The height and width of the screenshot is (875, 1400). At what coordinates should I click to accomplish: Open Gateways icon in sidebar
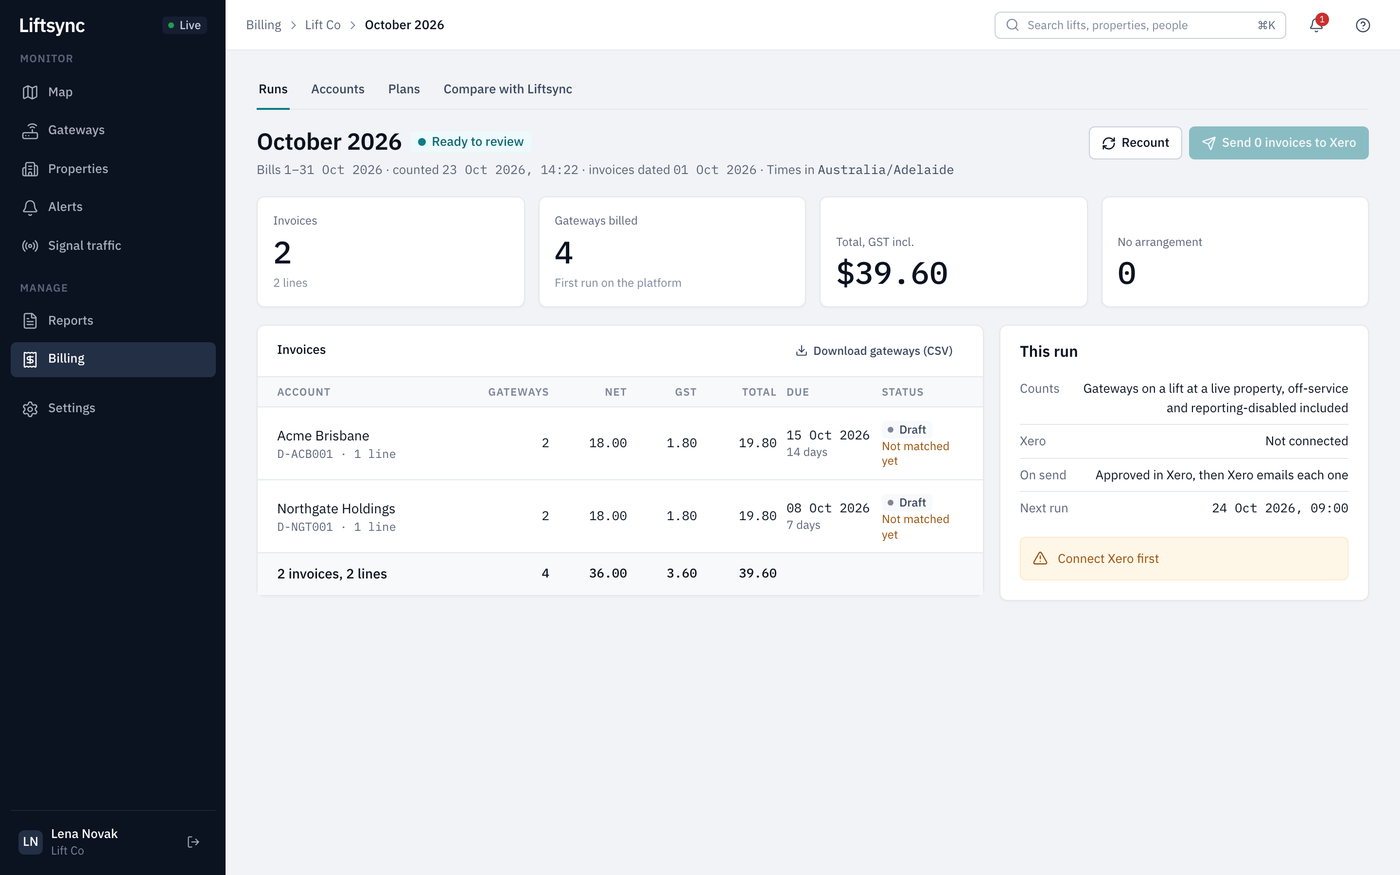coord(30,130)
